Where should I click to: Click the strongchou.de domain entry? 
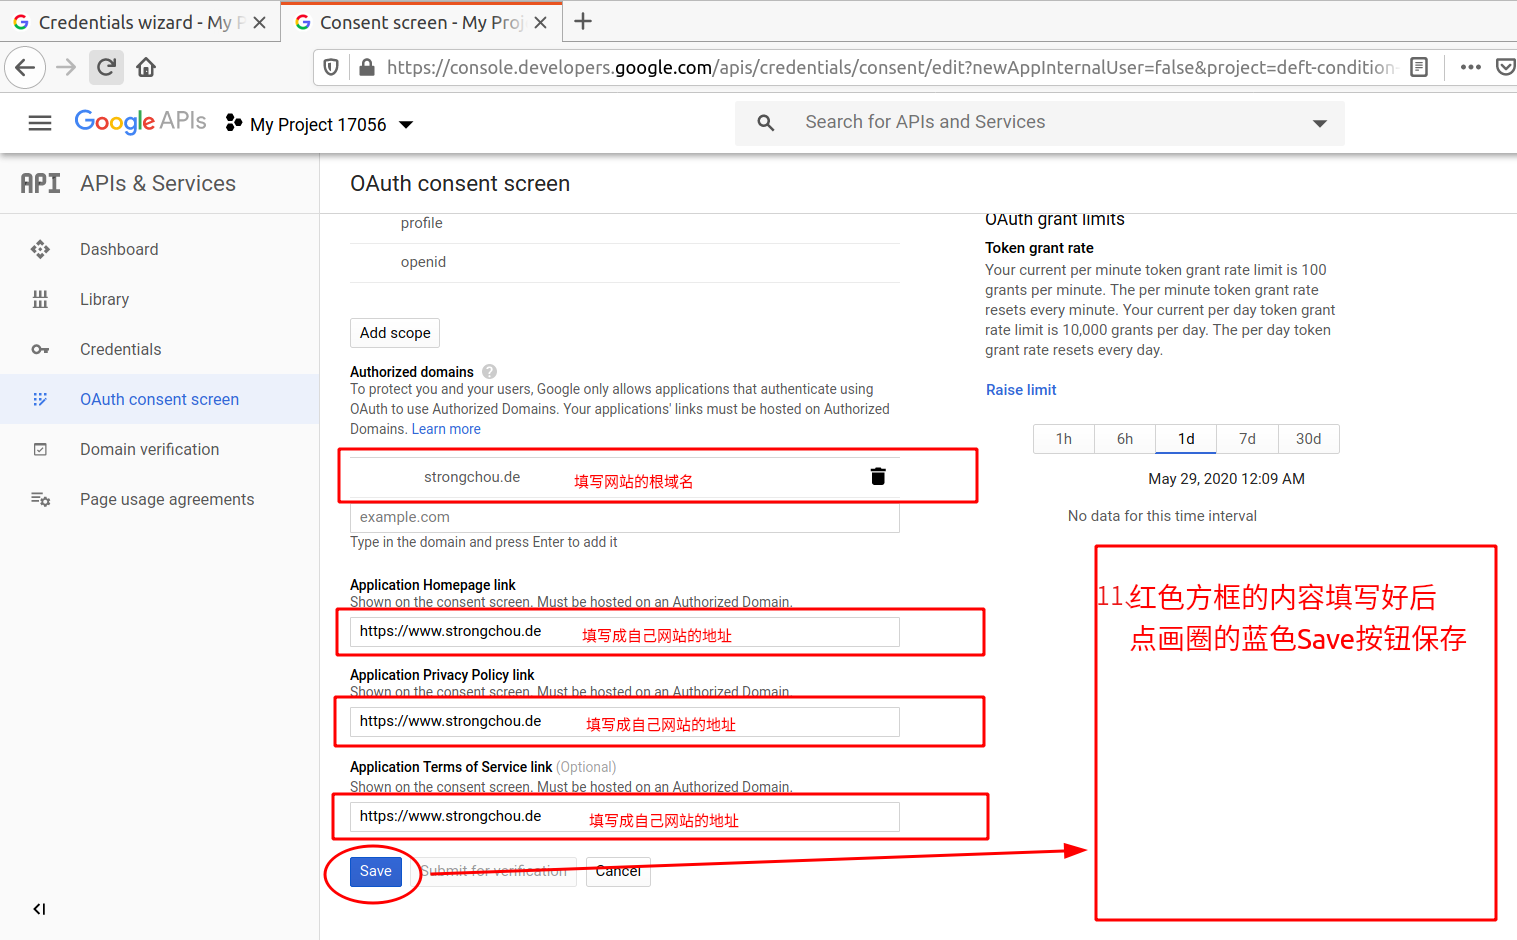[x=472, y=477]
